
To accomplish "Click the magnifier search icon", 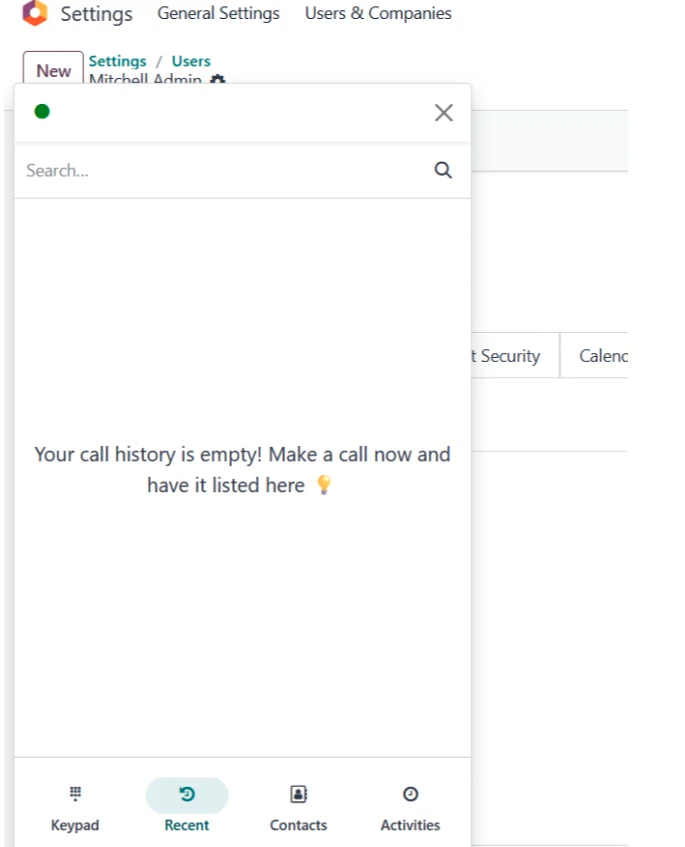I will (x=443, y=170).
